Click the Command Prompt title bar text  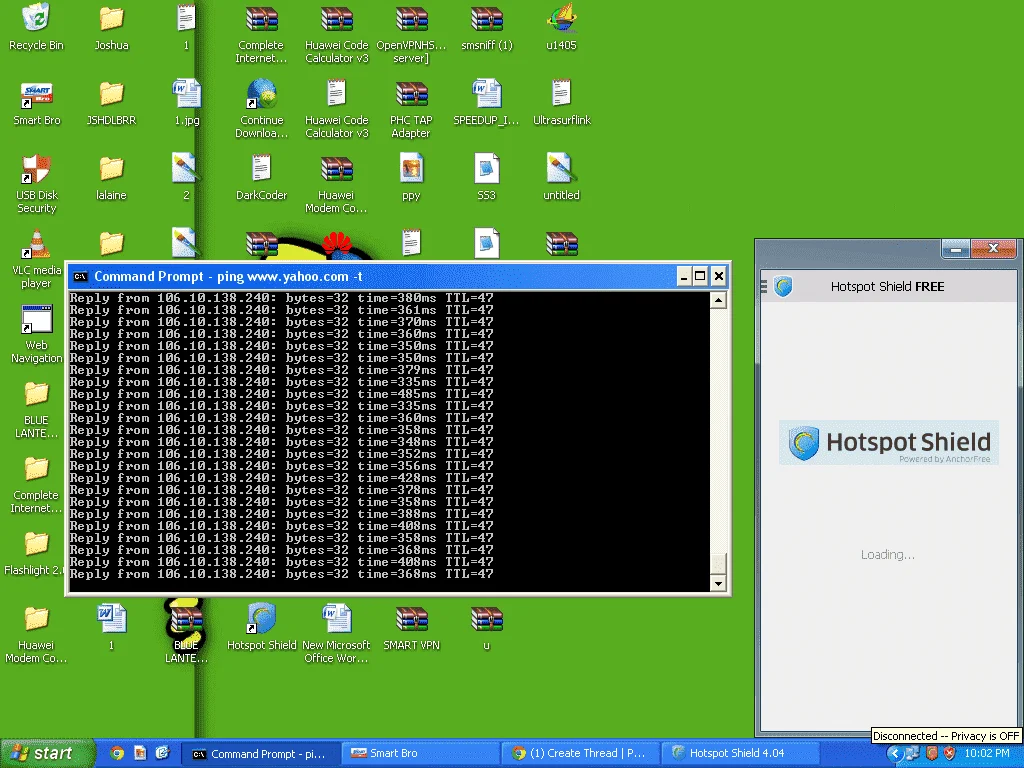click(x=228, y=276)
